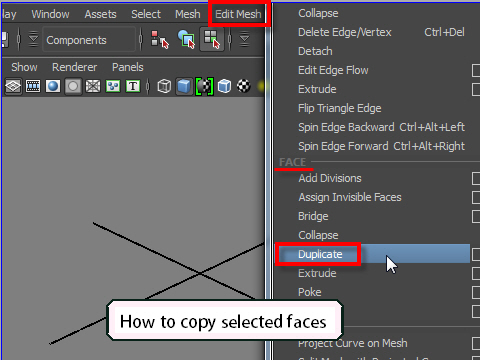Open the Renderer panel menu
480x360 pixels.
[74, 67]
